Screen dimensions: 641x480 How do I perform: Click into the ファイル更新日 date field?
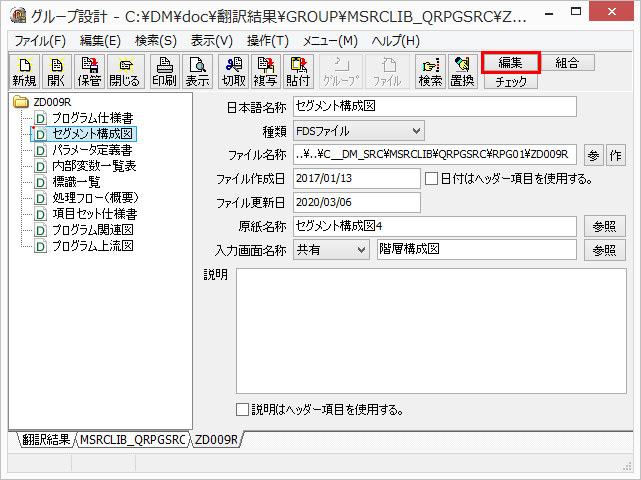tap(357, 202)
